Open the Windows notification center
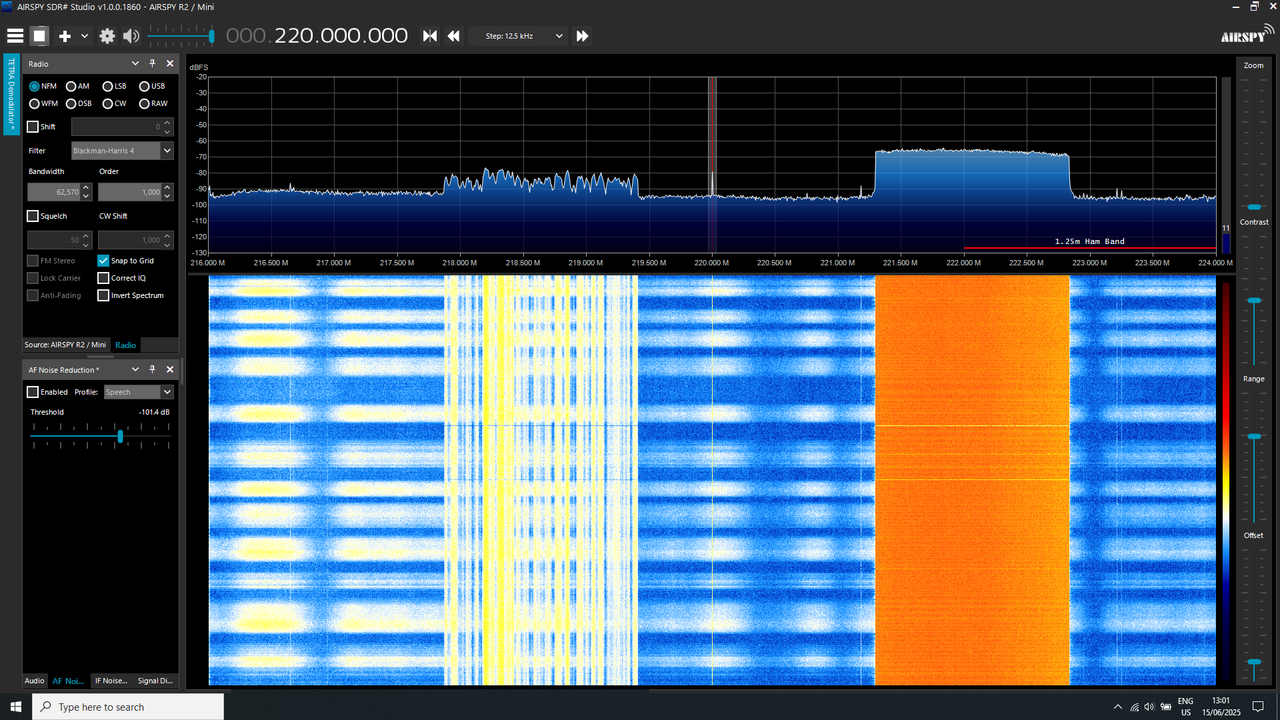 tap(1256, 706)
